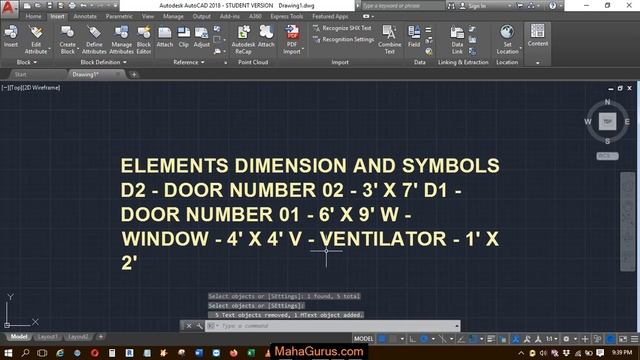Screen dimensions: 640x360
Task: Run Recognize SHX Text
Action: click(342, 28)
